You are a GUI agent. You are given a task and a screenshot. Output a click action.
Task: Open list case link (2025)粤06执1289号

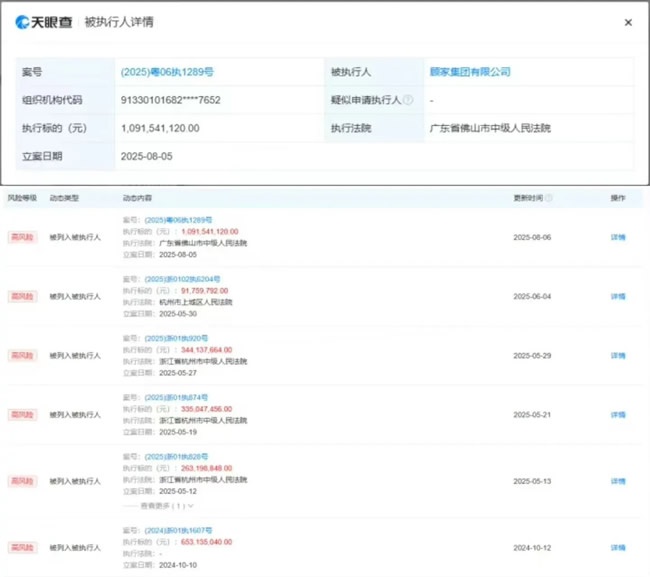[x=178, y=220]
